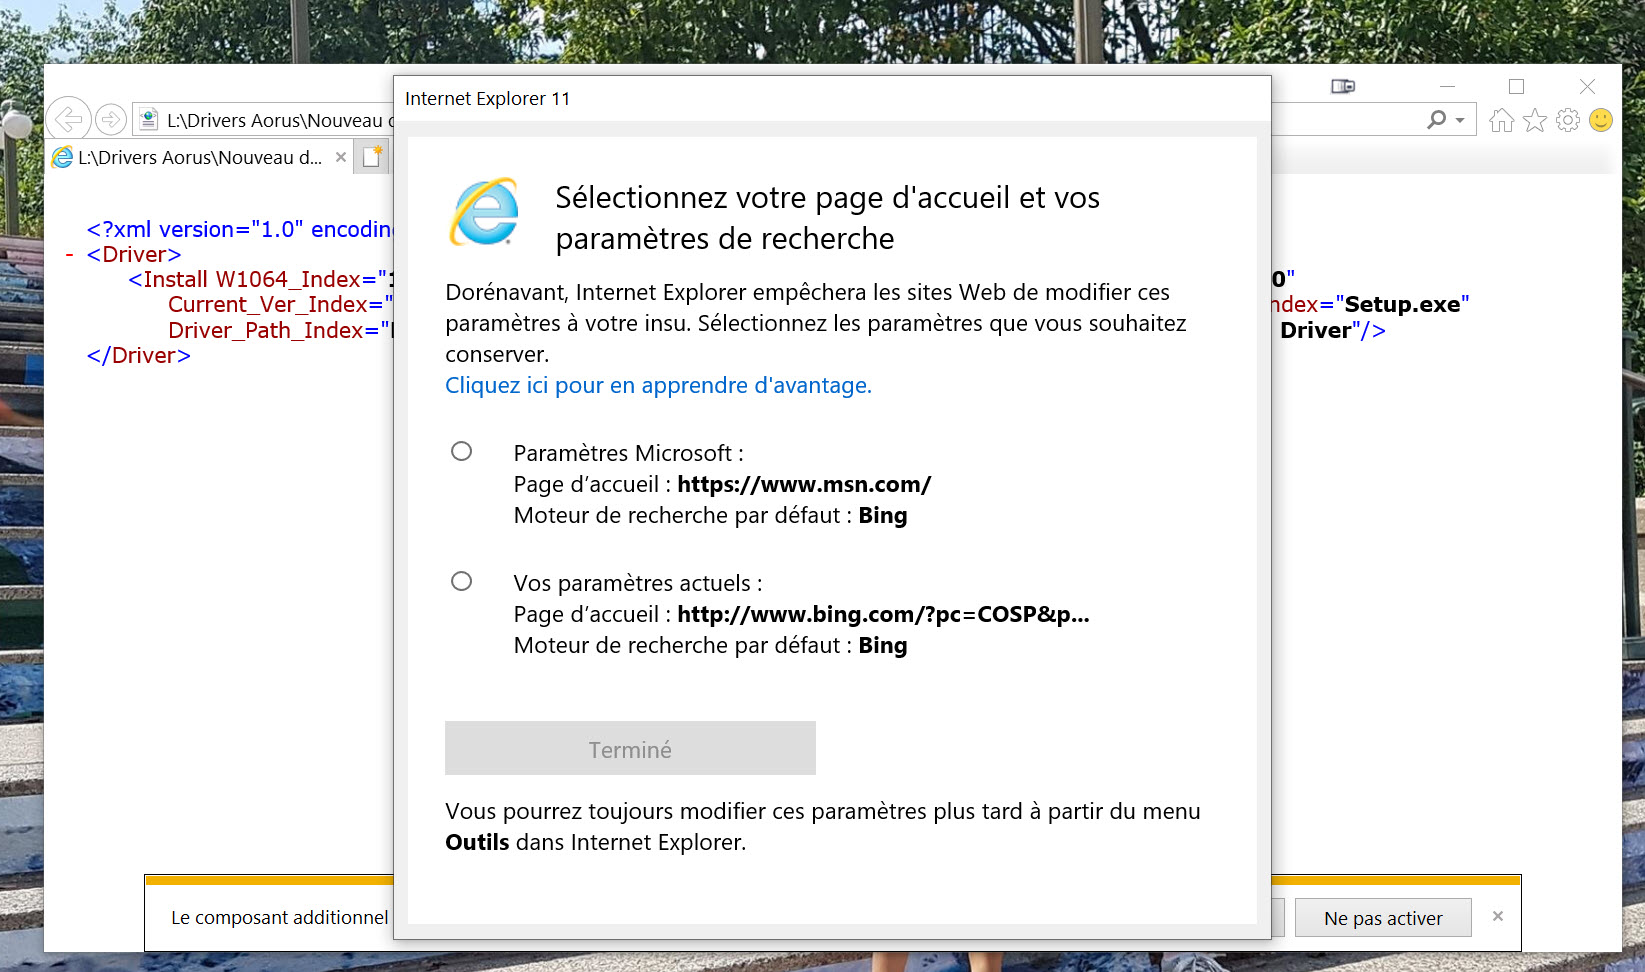Collapse the Driver XML node

[69, 255]
